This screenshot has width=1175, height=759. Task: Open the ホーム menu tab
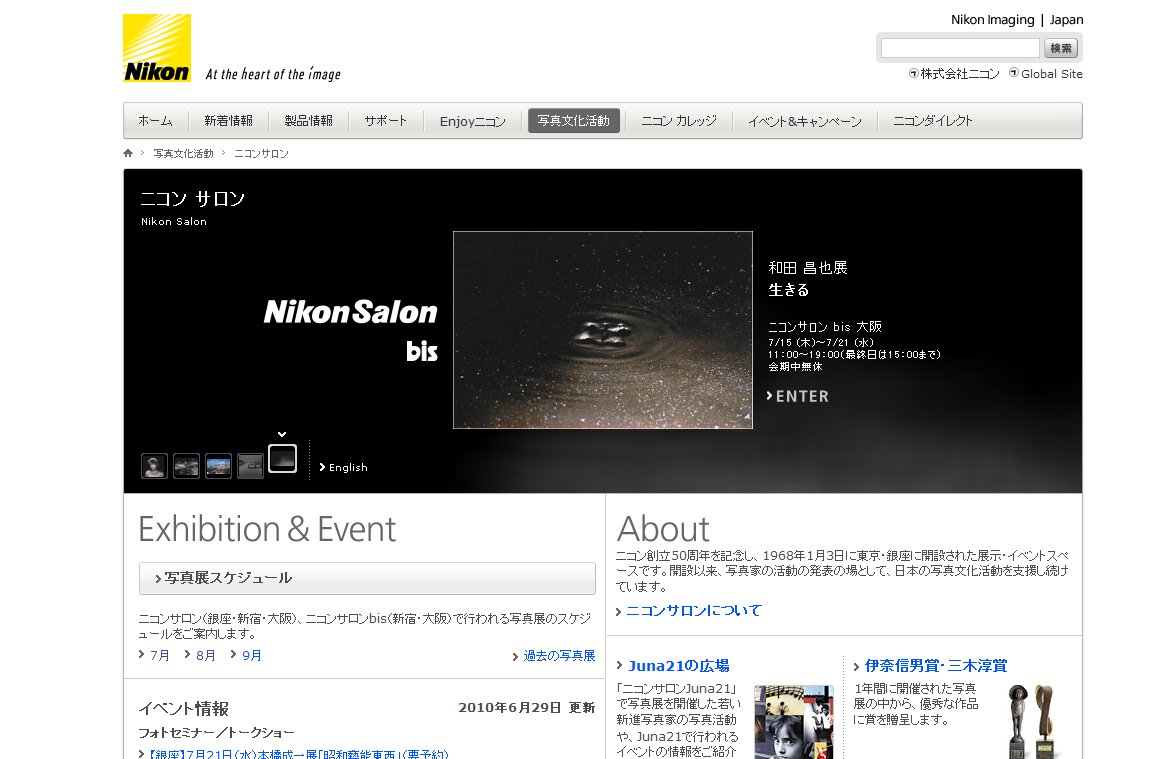155,121
